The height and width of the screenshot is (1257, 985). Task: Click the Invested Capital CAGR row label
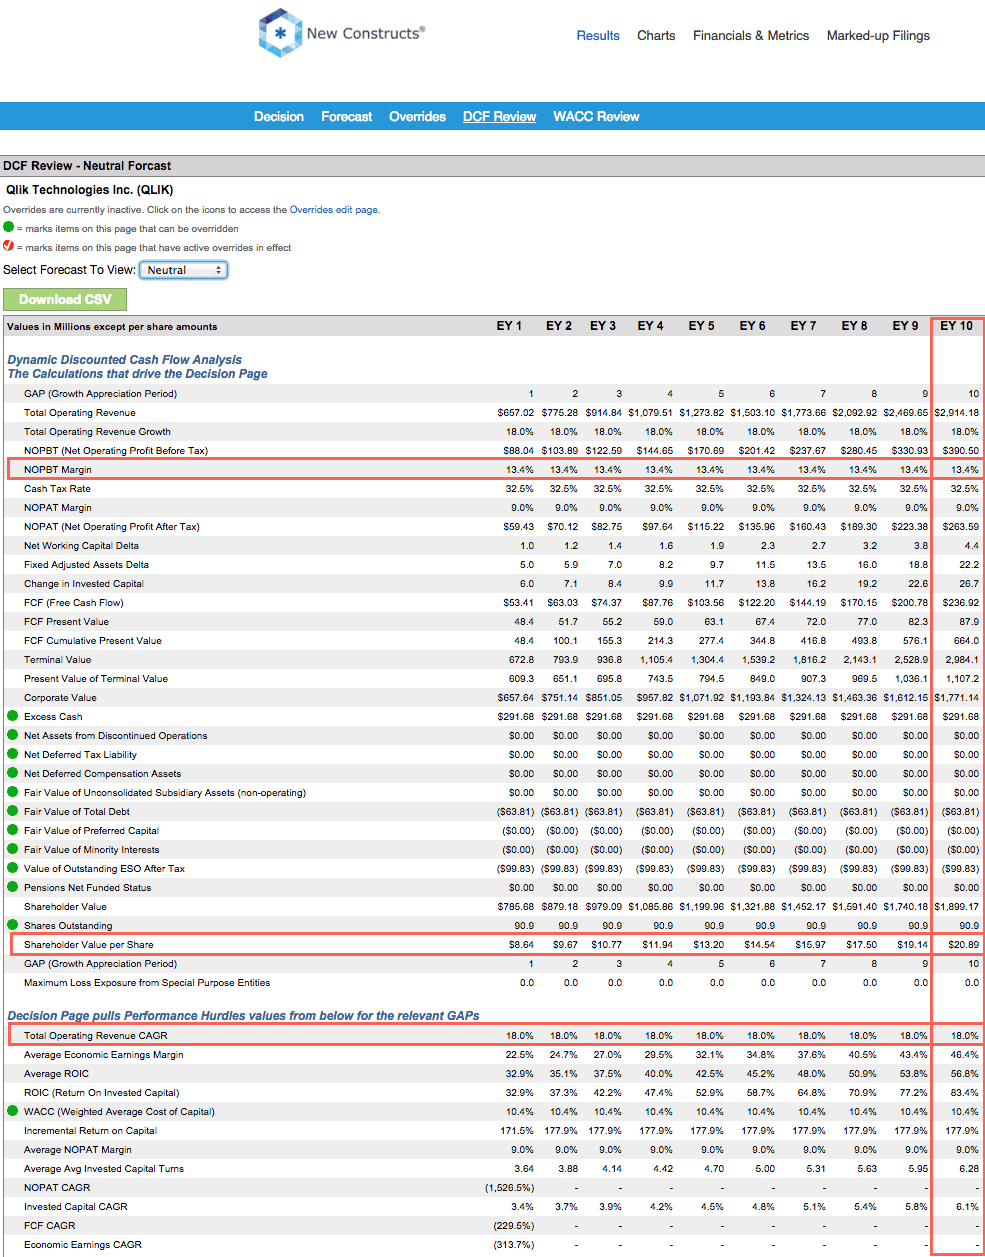(x=76, y=1206)
